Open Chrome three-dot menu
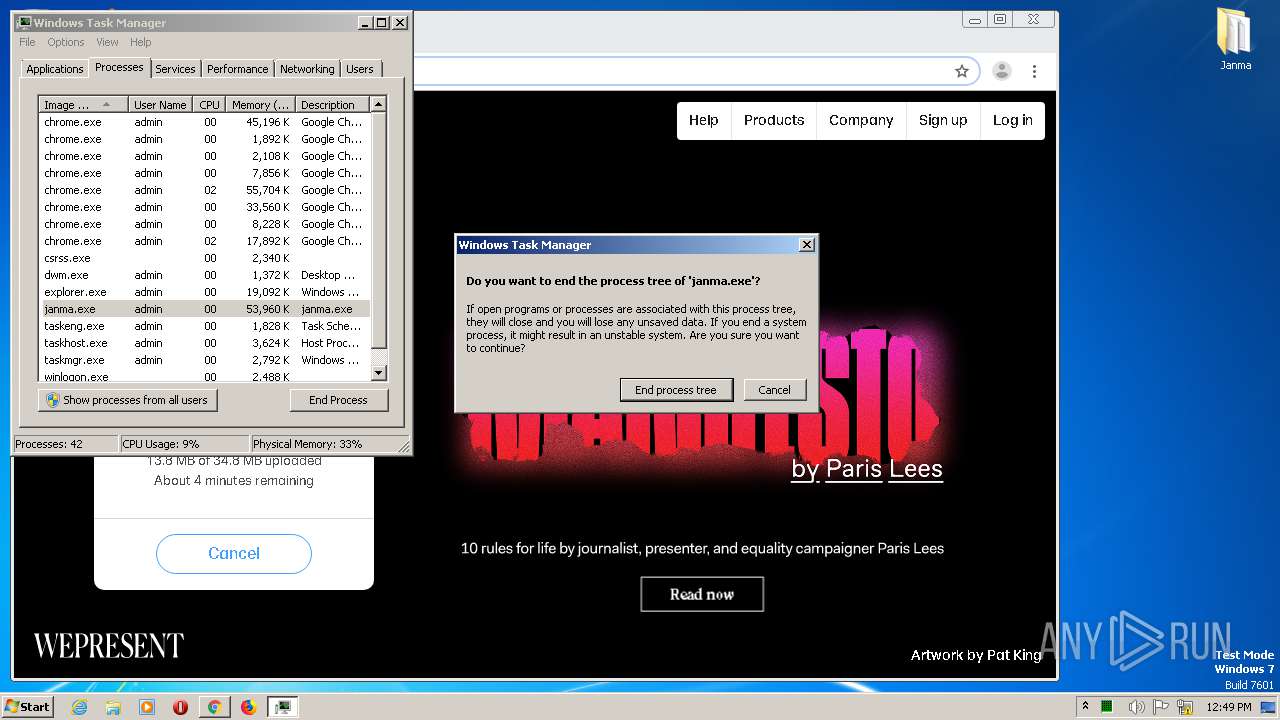The height and width of the screenshot is (720, 1280). (x=1035, y=71)
